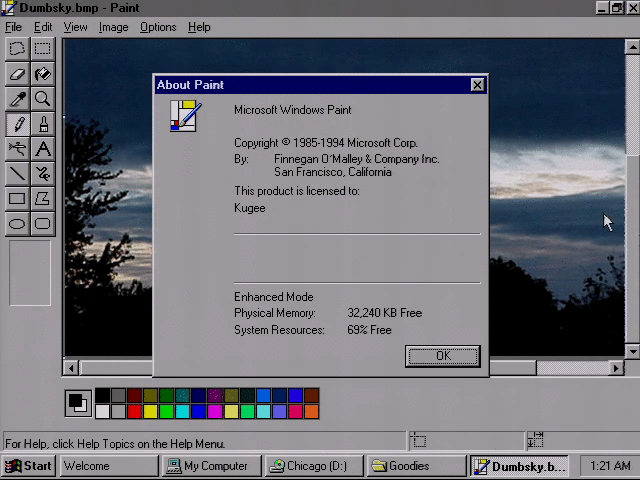
Task: Click the status bar help message
Action: [115, 444]
